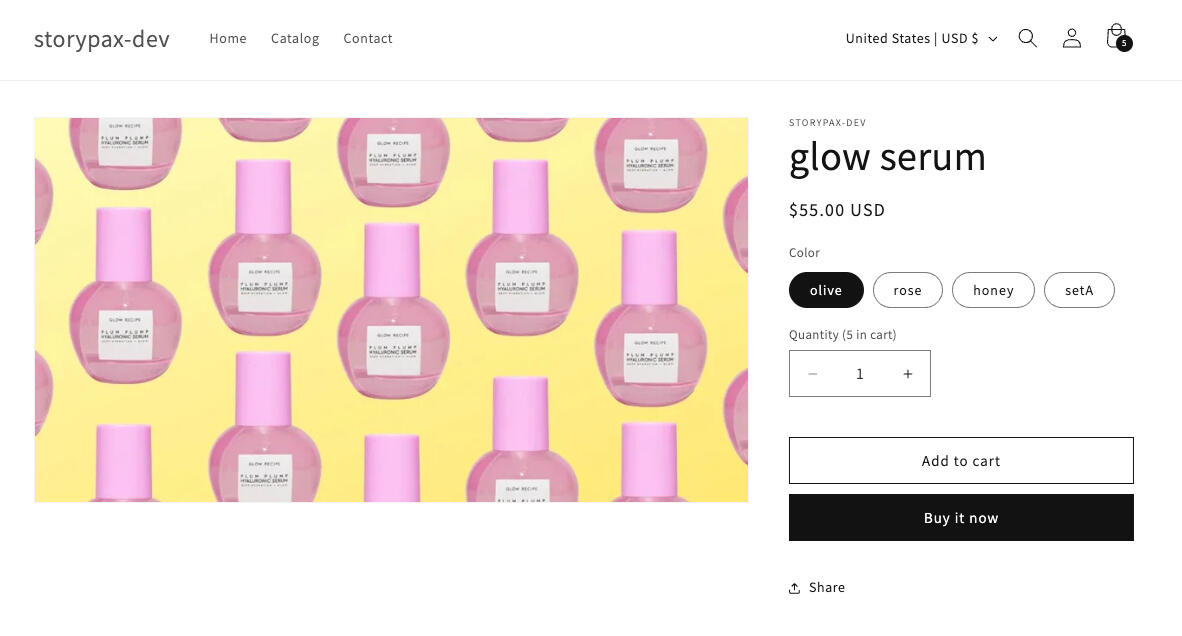Screen dimensions: 1182x636
Task: Go to the Home menu item
Action: [228, 38]
